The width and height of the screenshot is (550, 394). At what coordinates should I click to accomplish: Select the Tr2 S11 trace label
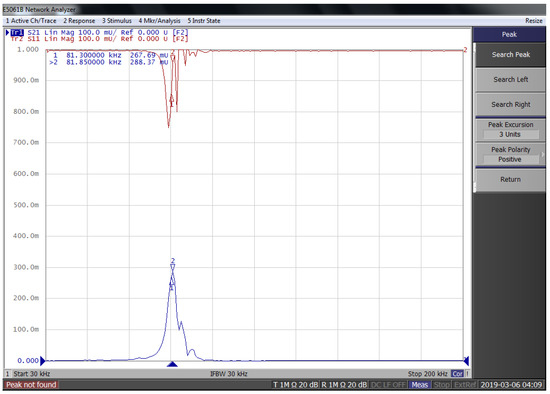click(25, 39)
